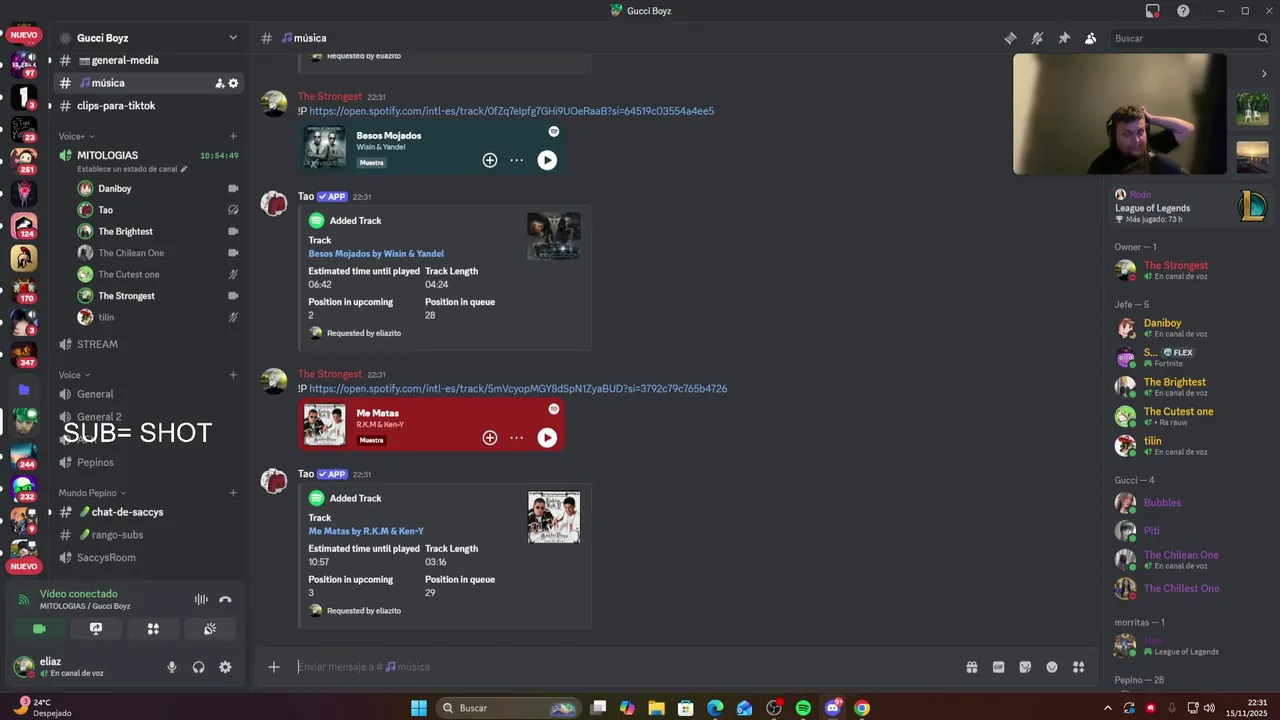The width and height of the screenshot is (1280, 720).
Task: Click the message attachment plus button
Action: coord(274,667)
